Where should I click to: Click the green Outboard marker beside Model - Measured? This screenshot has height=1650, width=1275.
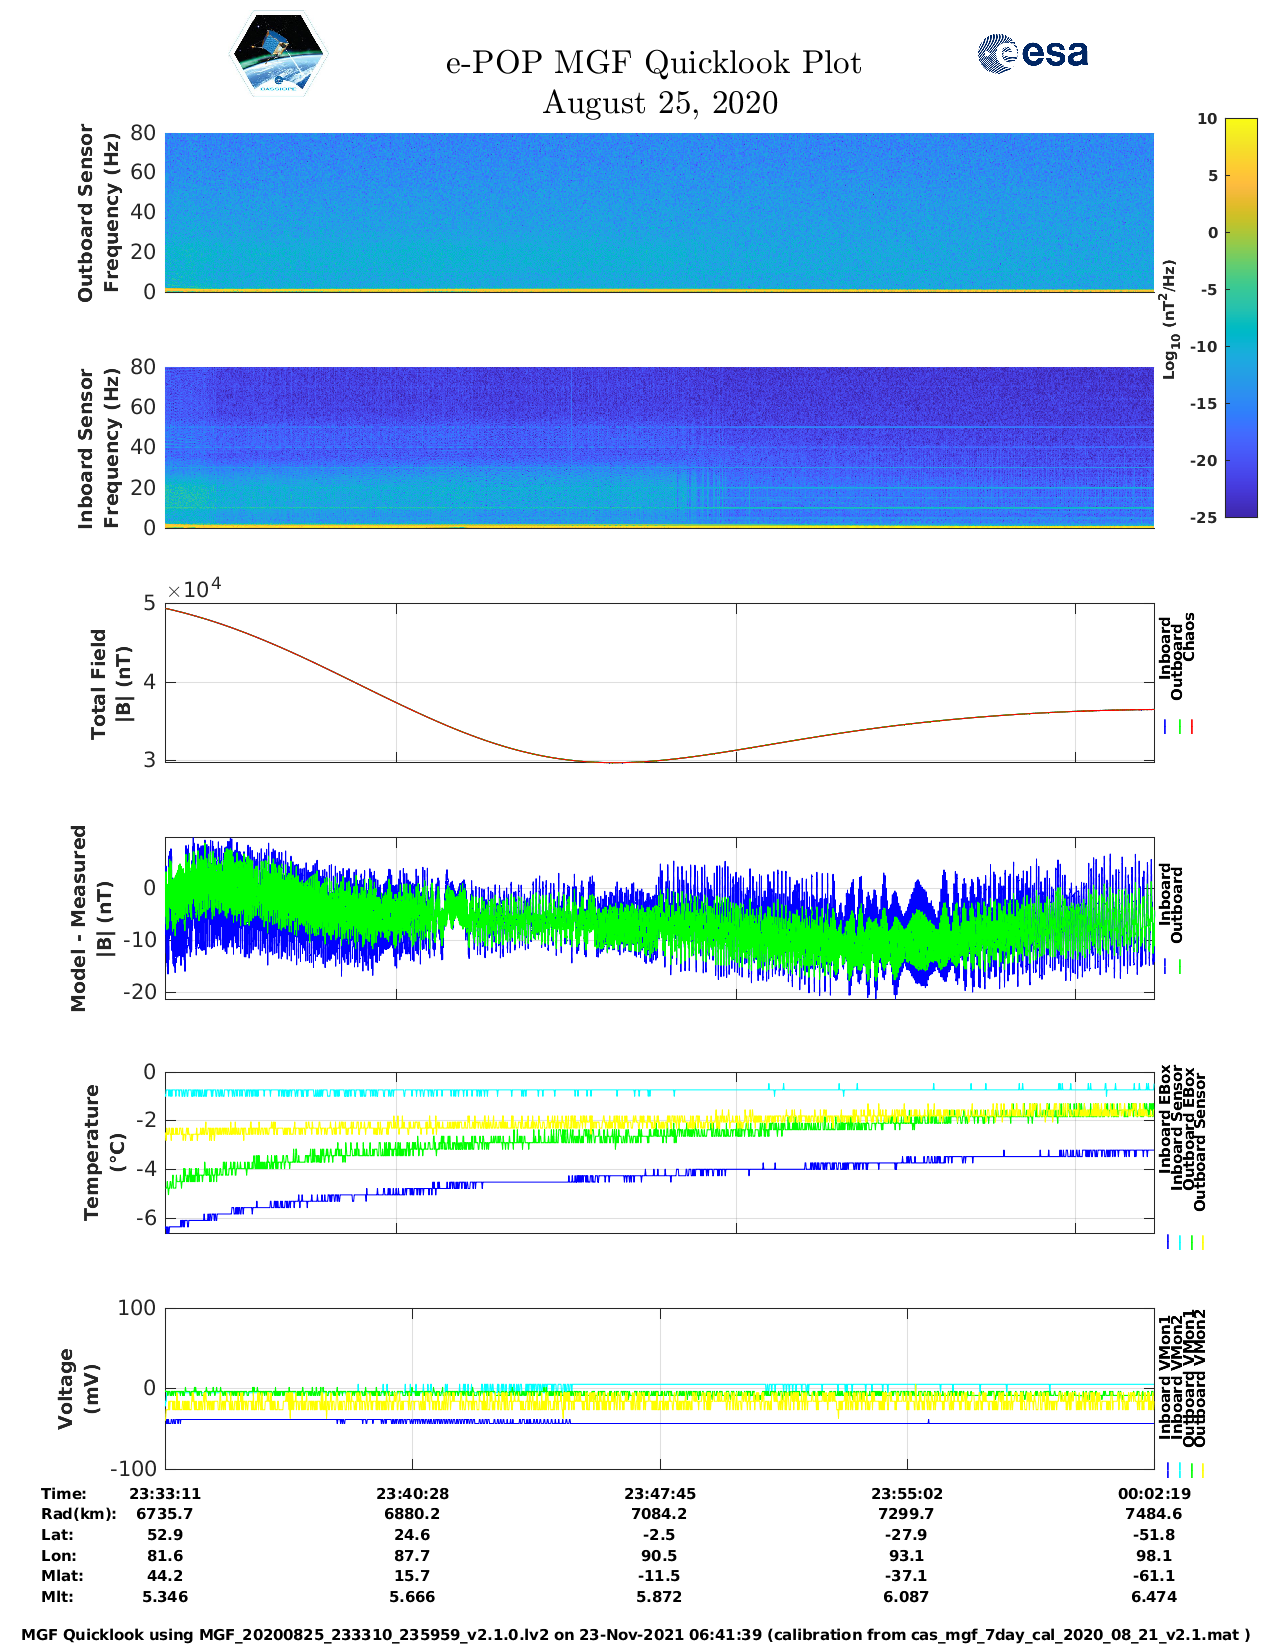[1180, 966]
